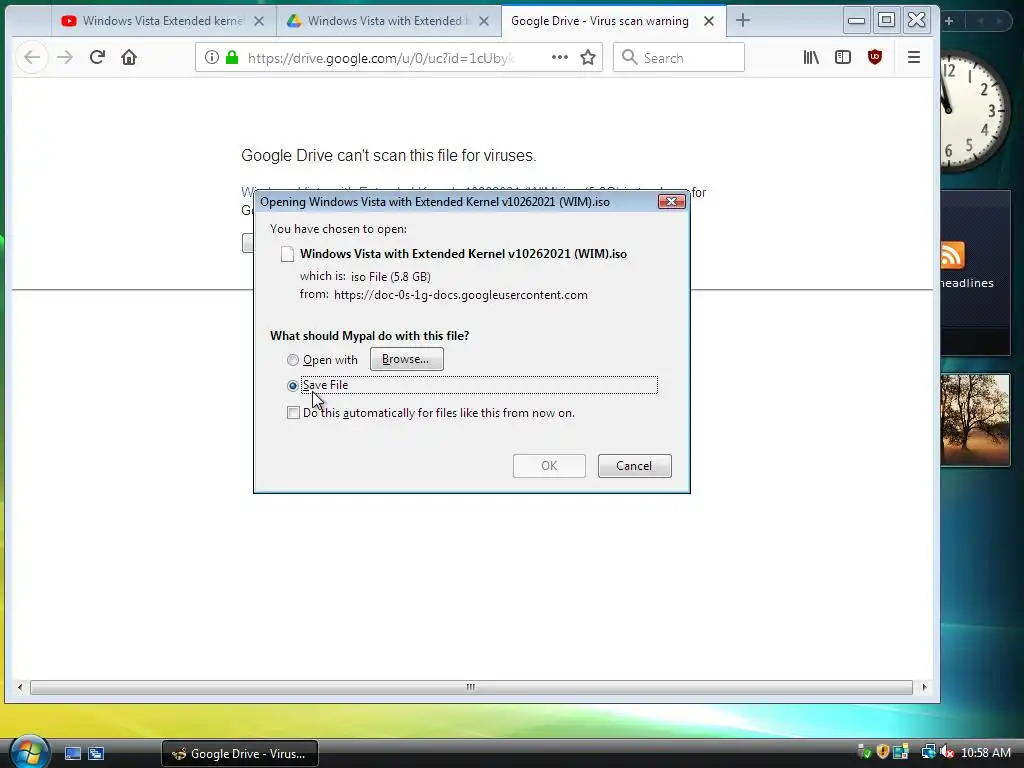Click the horizontal scrollbar left arrow
Viewport: 1024px width, 768px height.
pos(20,687)
